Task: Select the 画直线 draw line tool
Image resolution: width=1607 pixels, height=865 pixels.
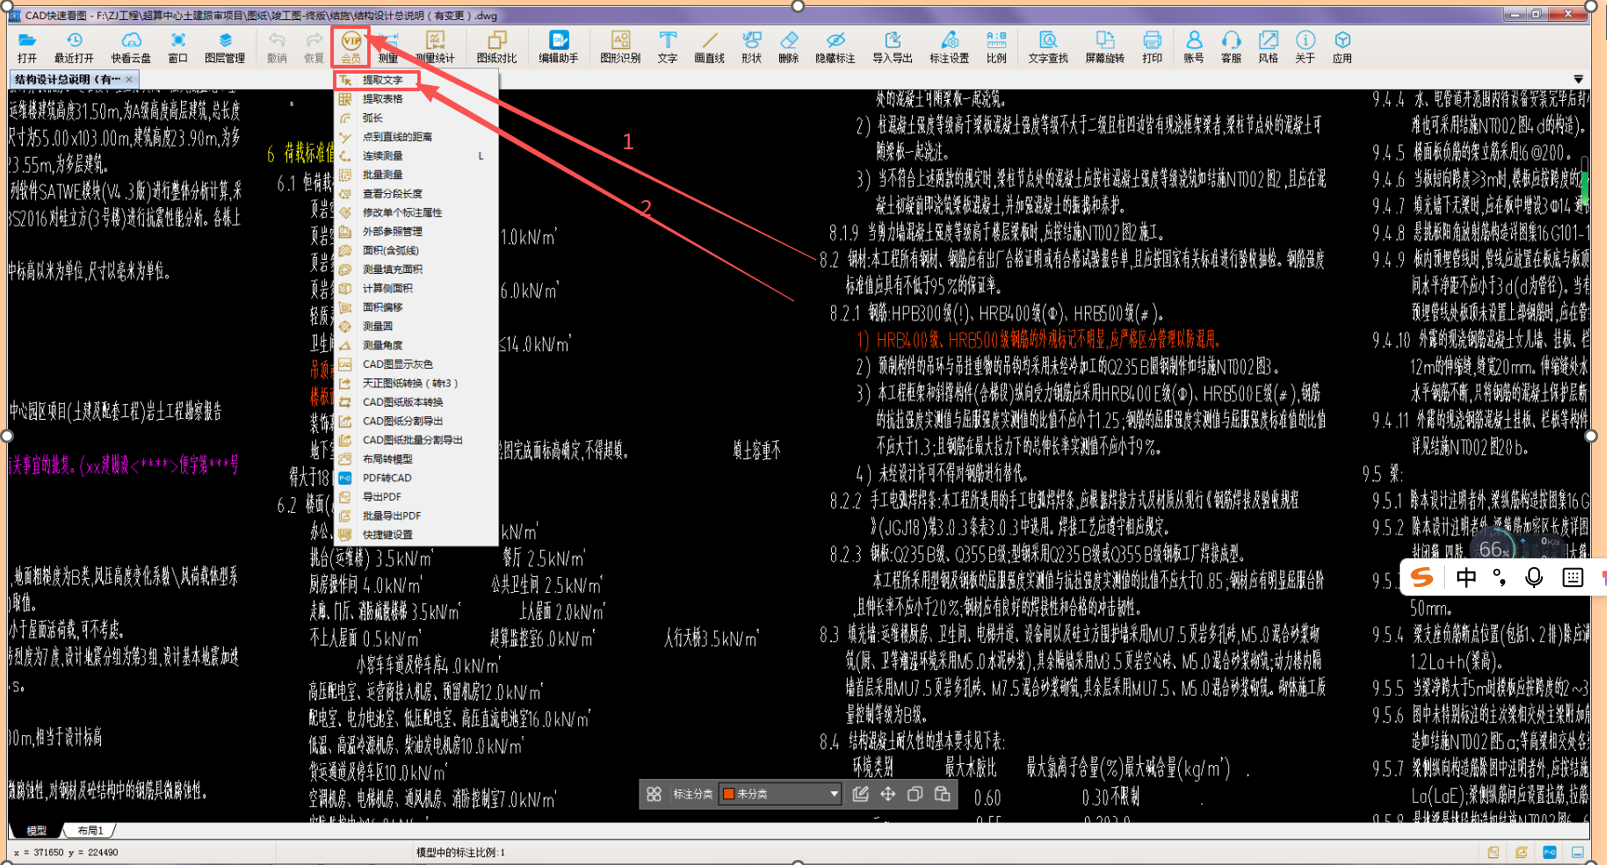Action: click(709, 46)
